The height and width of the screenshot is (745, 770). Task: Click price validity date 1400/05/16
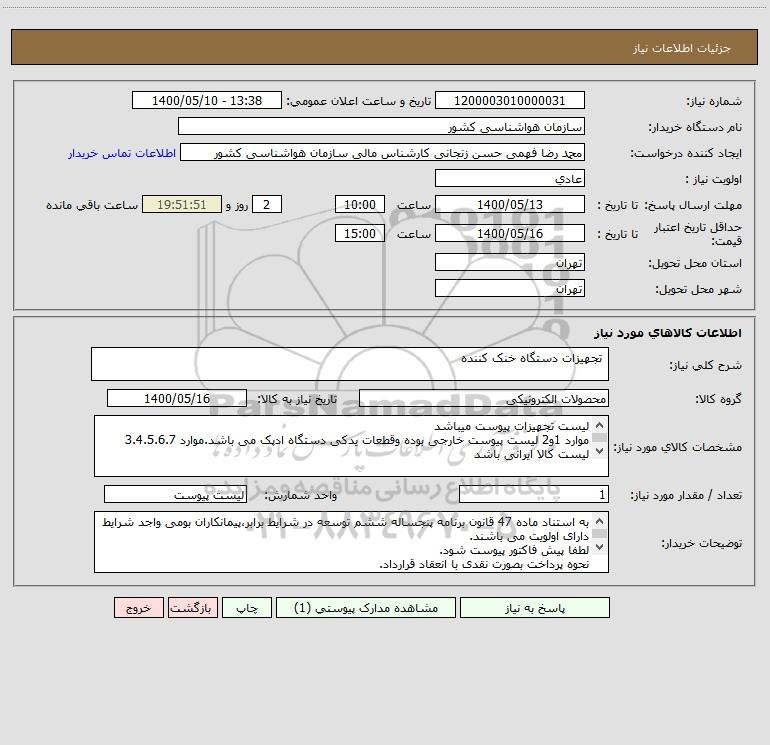(x=510, y=233)
